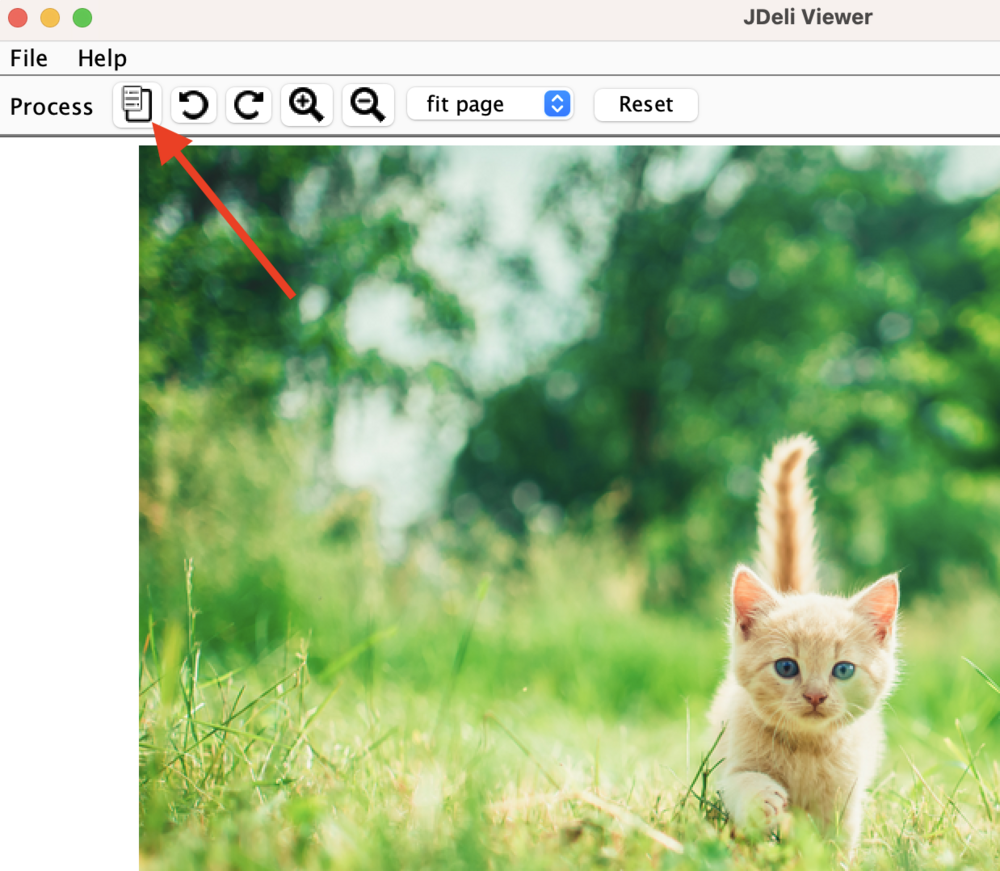This screenshot has height=871, width=1000.
Task: Click the yellow minimize window control
Action: pos(50,17)
